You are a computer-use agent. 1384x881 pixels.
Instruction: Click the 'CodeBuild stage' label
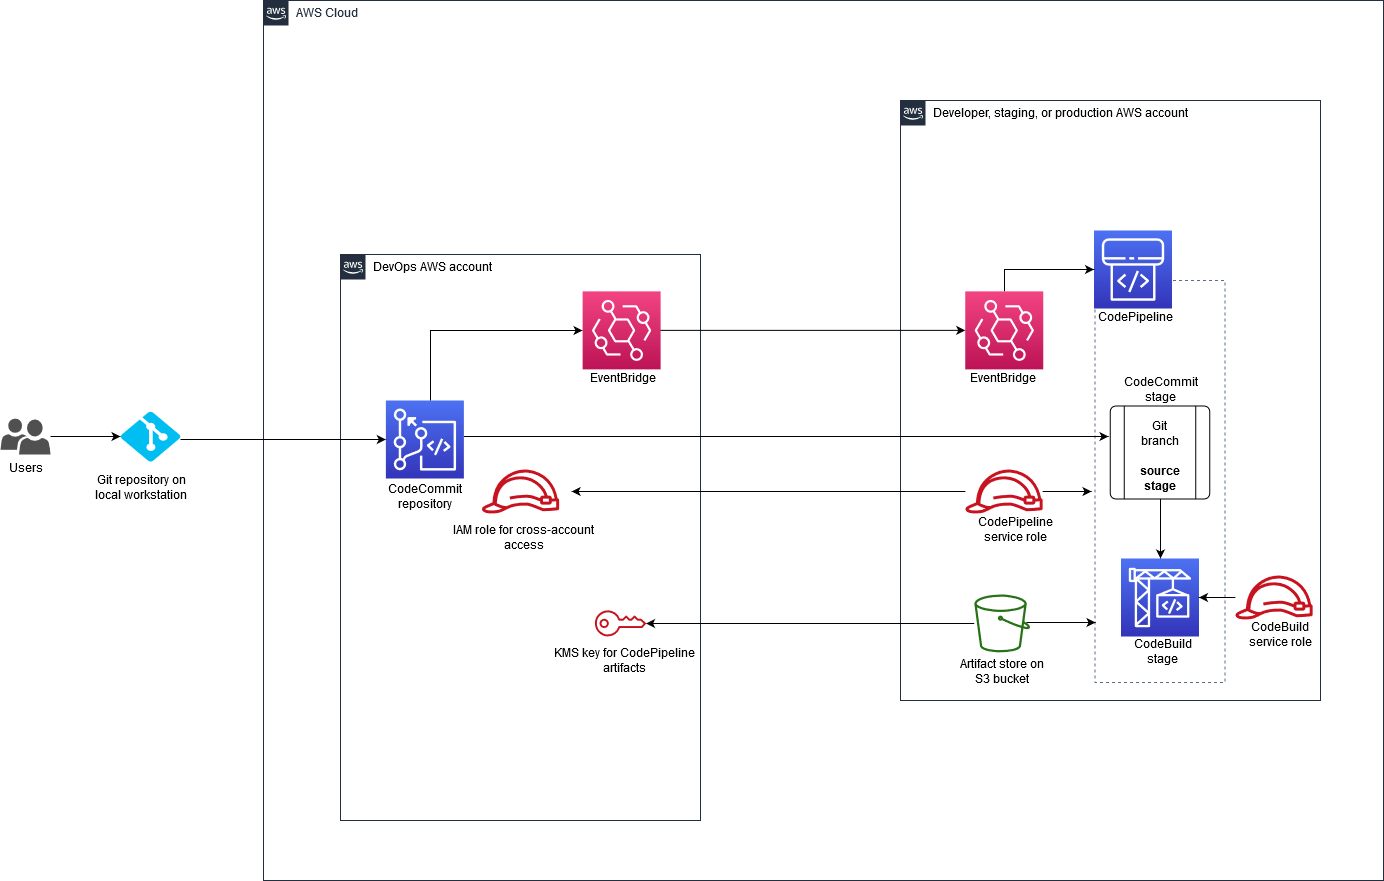click(x=1162, y=651)
